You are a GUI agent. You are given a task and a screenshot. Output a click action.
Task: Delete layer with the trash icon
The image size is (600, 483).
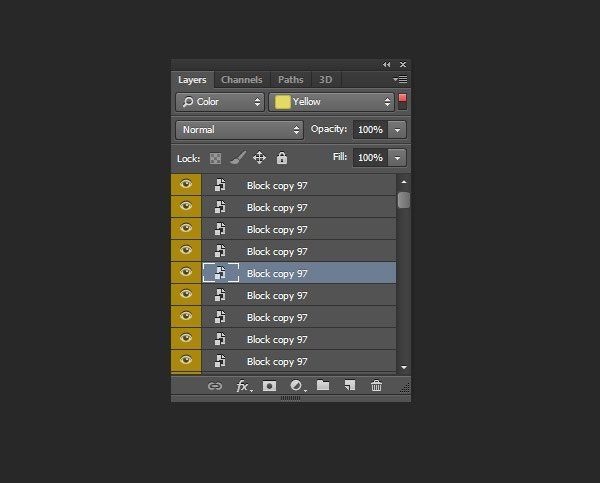click(x=376, y=385)
